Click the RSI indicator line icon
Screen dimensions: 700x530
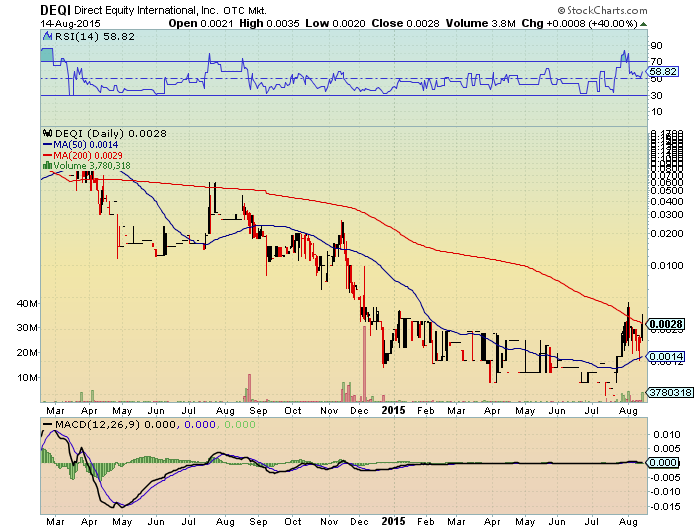pyautogui.click(x=47, y=36)
